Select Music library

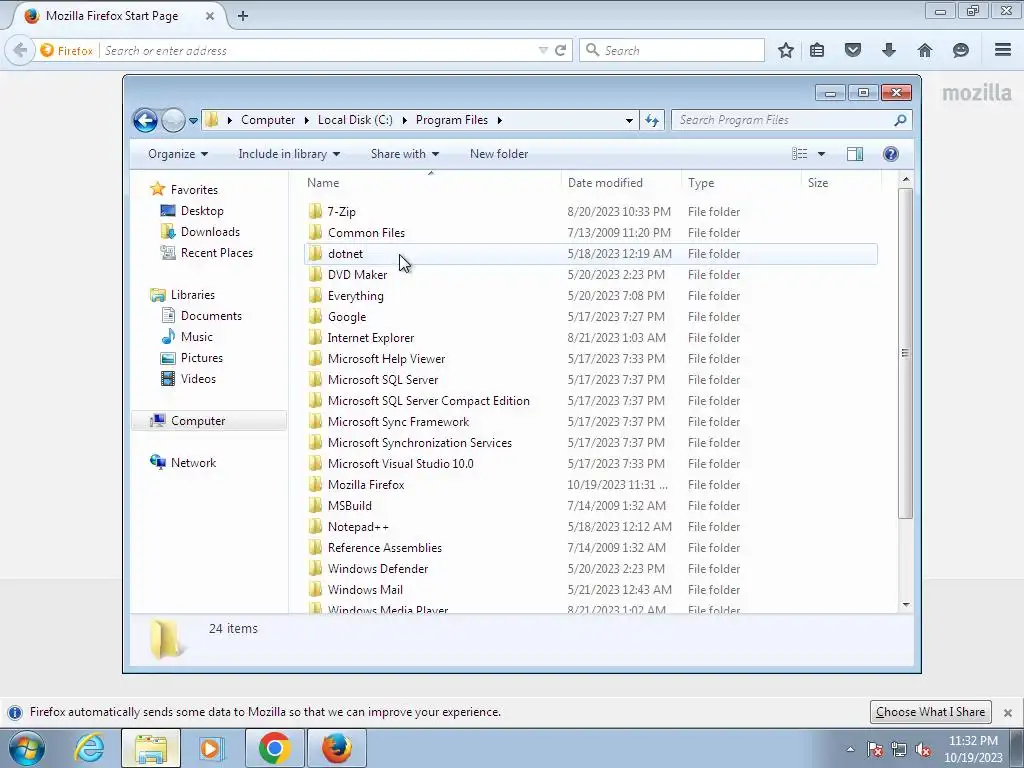pos(196,337)
